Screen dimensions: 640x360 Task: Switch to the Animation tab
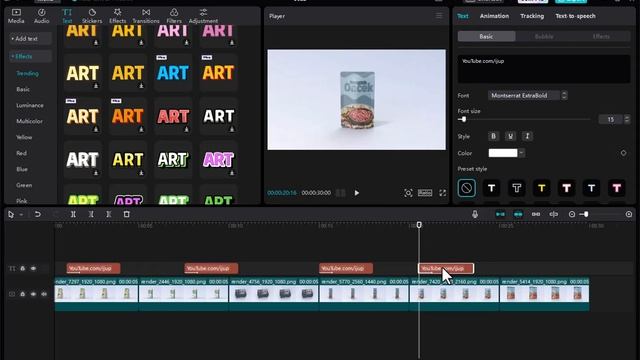point(494,16)
